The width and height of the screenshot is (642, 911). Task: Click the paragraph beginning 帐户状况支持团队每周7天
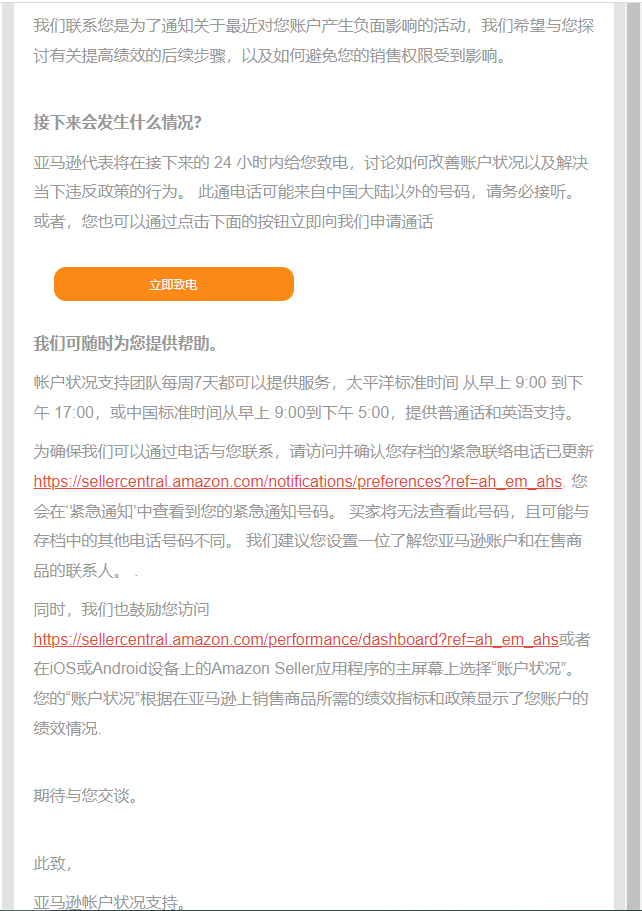point(308,397)
